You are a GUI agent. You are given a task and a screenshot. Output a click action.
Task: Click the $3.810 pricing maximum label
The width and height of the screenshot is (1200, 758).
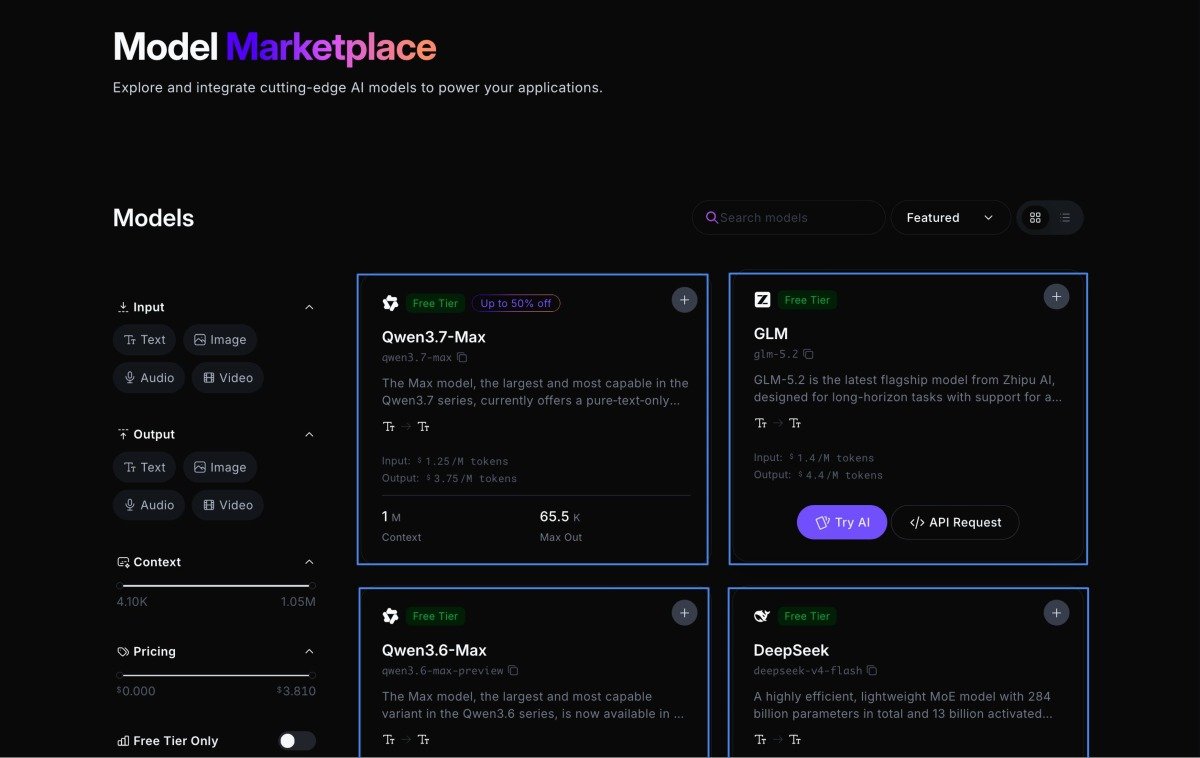(296, 691)
